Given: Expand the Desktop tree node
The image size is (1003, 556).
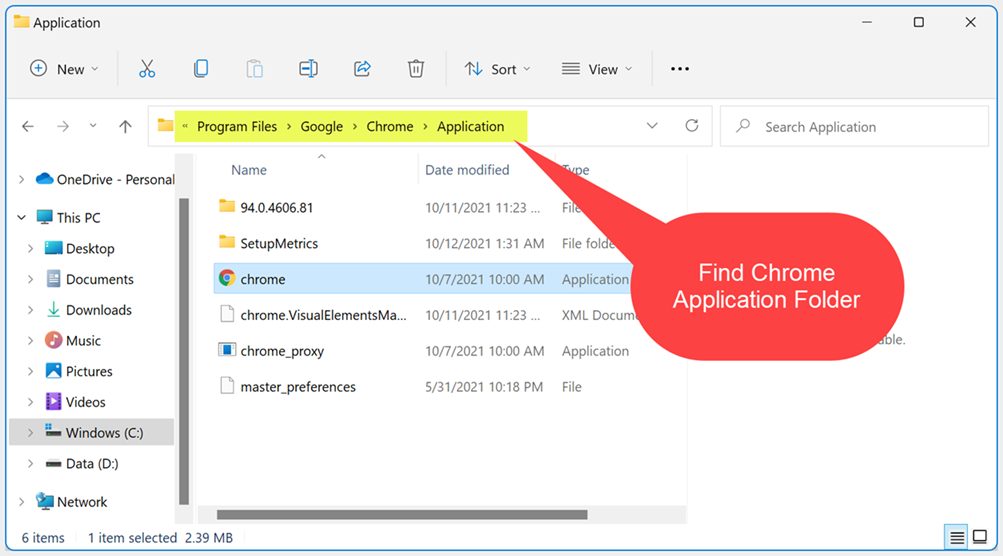Looking at the screenshot, I should pos(30,248).
